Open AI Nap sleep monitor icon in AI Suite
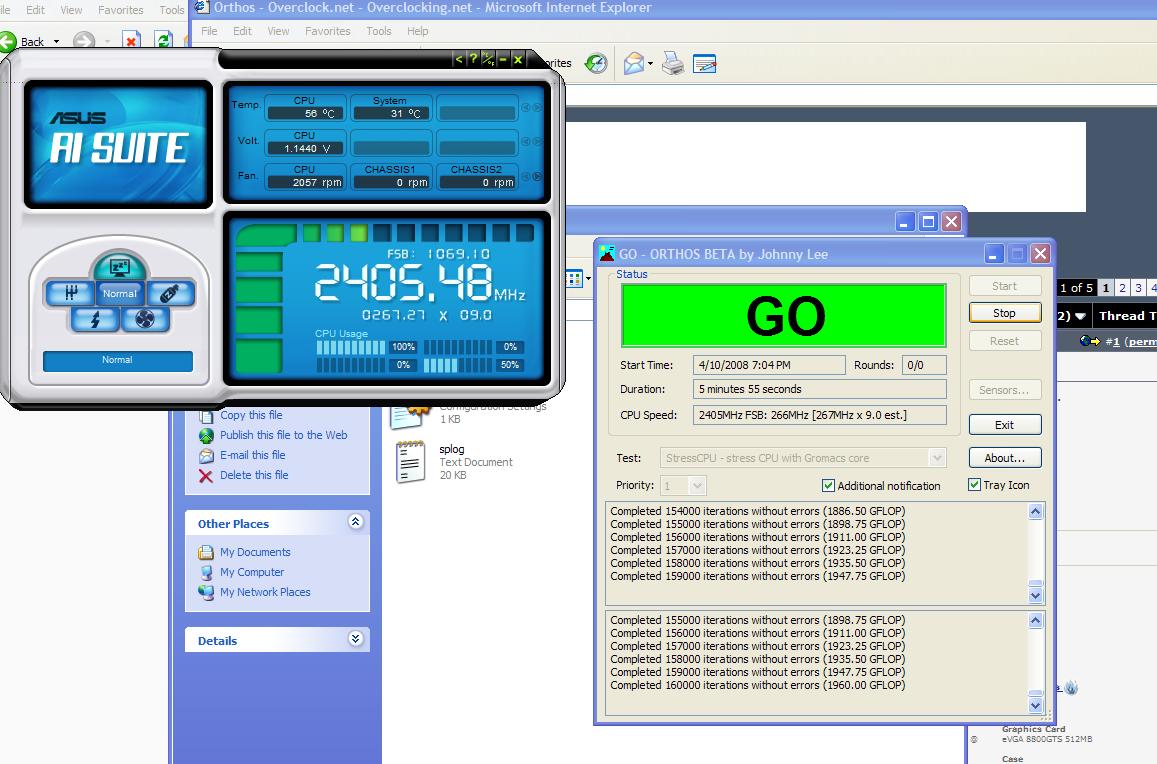1157x764 pixels. (120, 267)
